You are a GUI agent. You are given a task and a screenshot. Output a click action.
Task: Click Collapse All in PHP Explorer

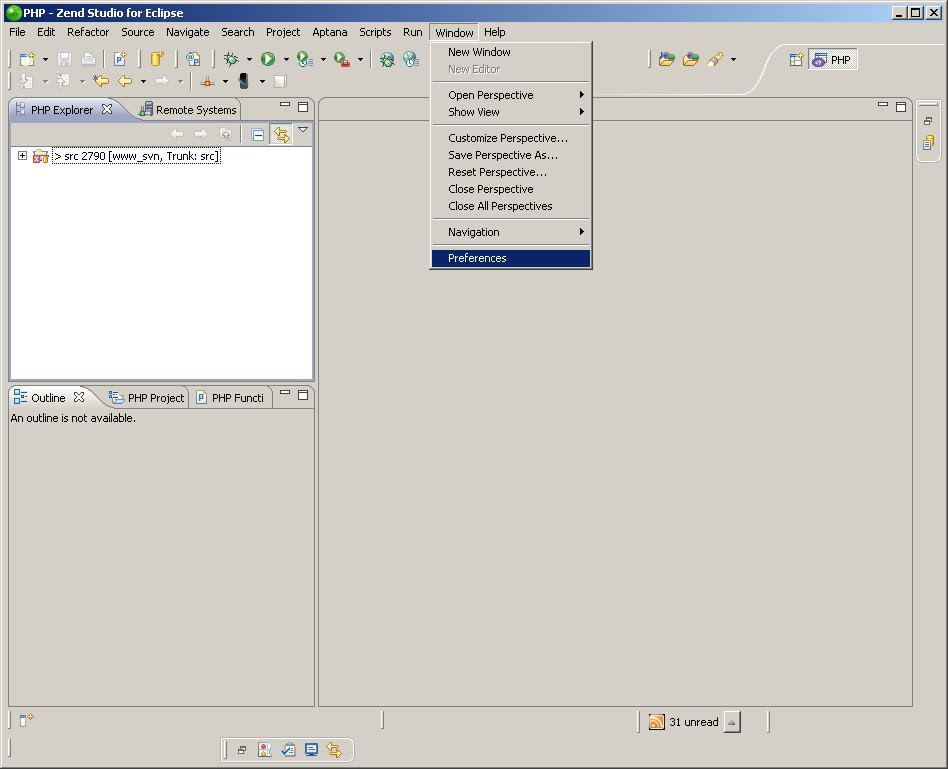click(258, 134)
